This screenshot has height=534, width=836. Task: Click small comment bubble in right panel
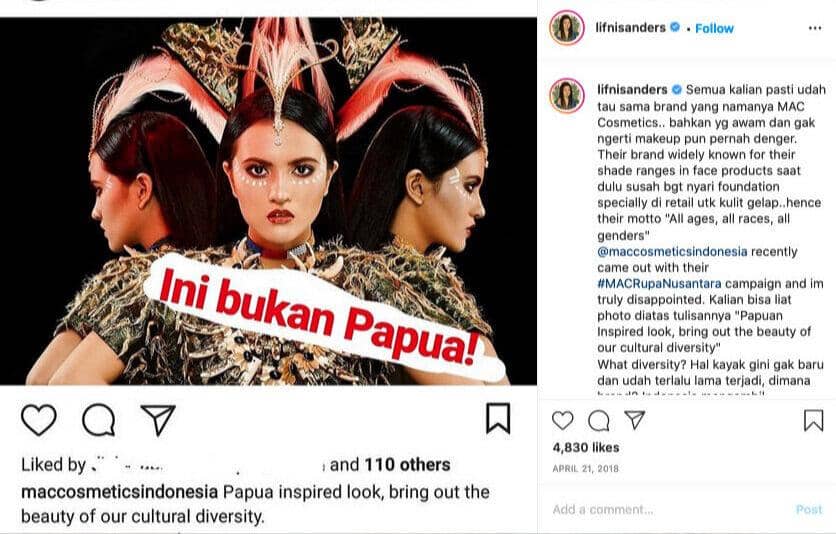(x=599, y=420)
